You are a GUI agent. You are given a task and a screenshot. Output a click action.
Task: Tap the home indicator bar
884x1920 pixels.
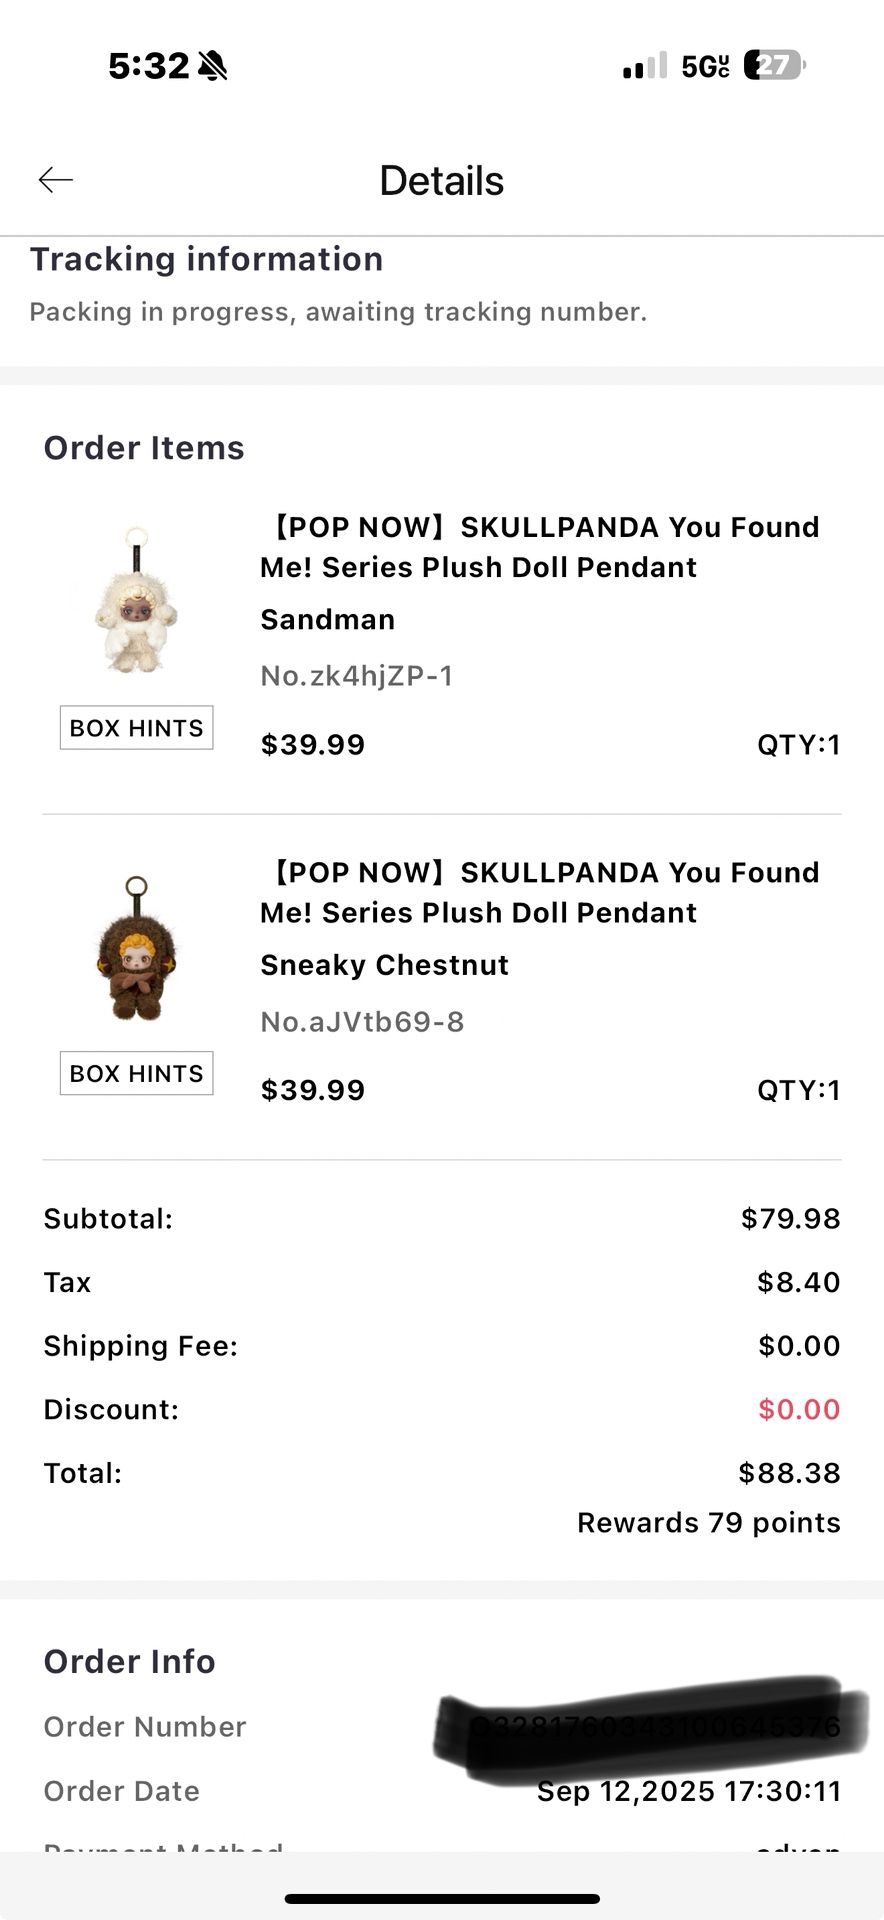point(442,1898)
